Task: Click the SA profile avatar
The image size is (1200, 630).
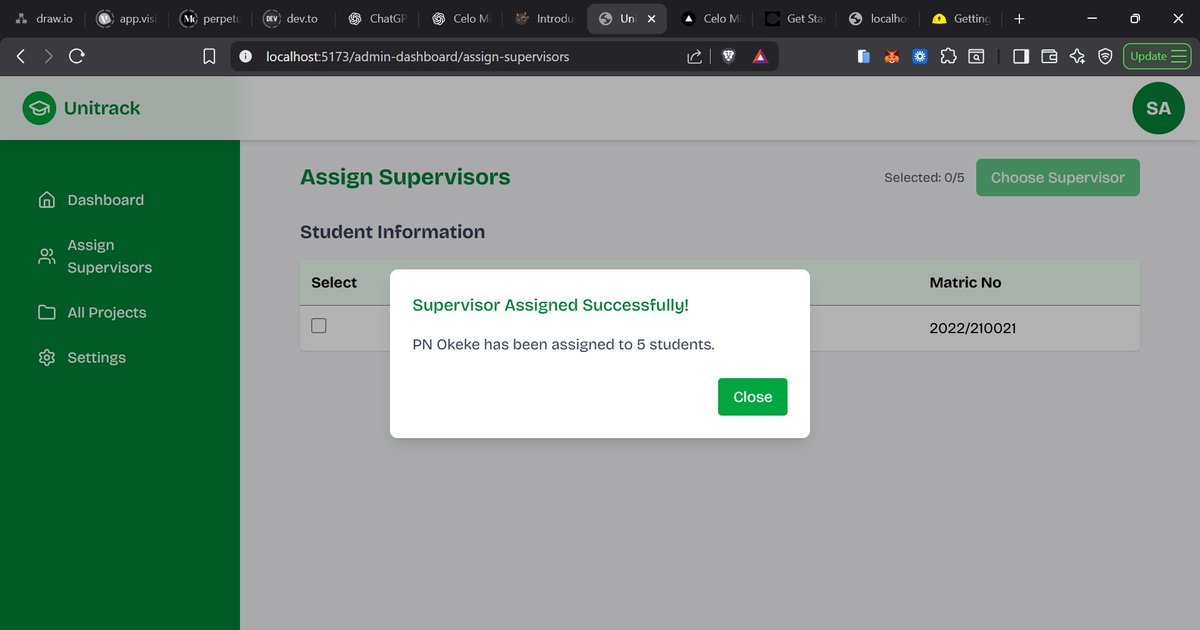Action: click(x=1158, y=107)
